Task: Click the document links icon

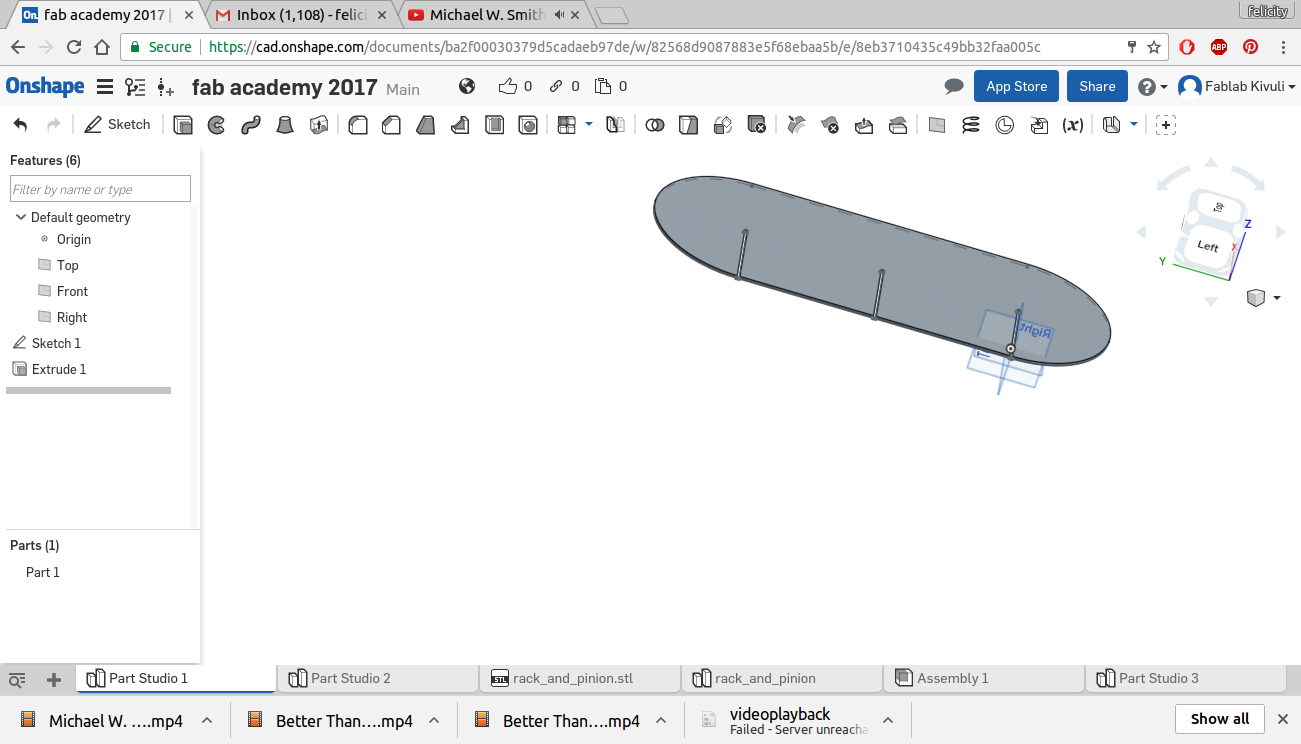Action: 556,86
